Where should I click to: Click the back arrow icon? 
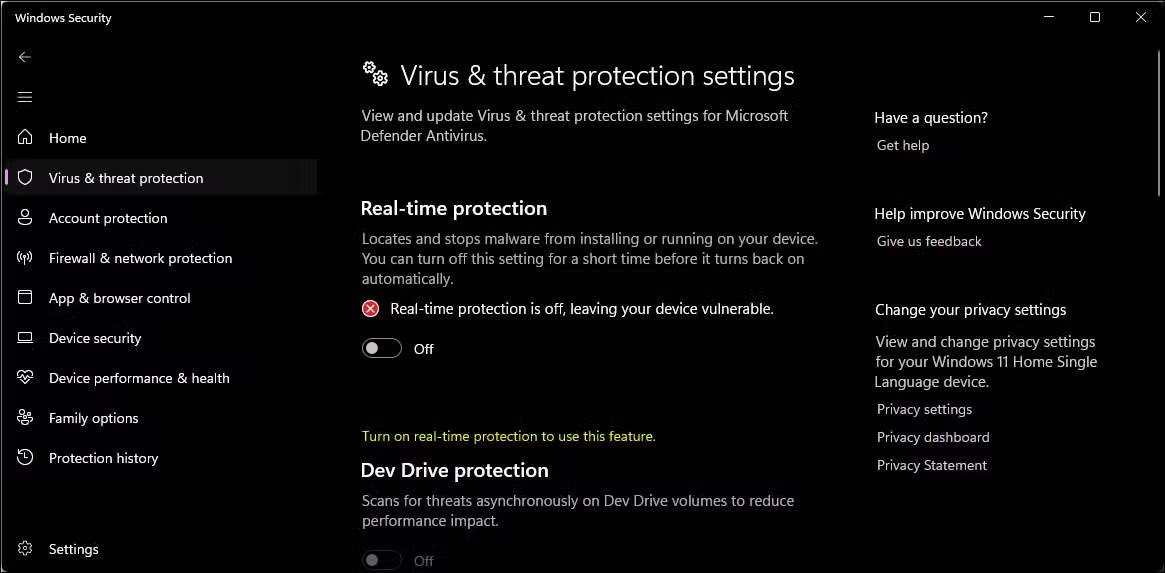(x=25, y=57)
